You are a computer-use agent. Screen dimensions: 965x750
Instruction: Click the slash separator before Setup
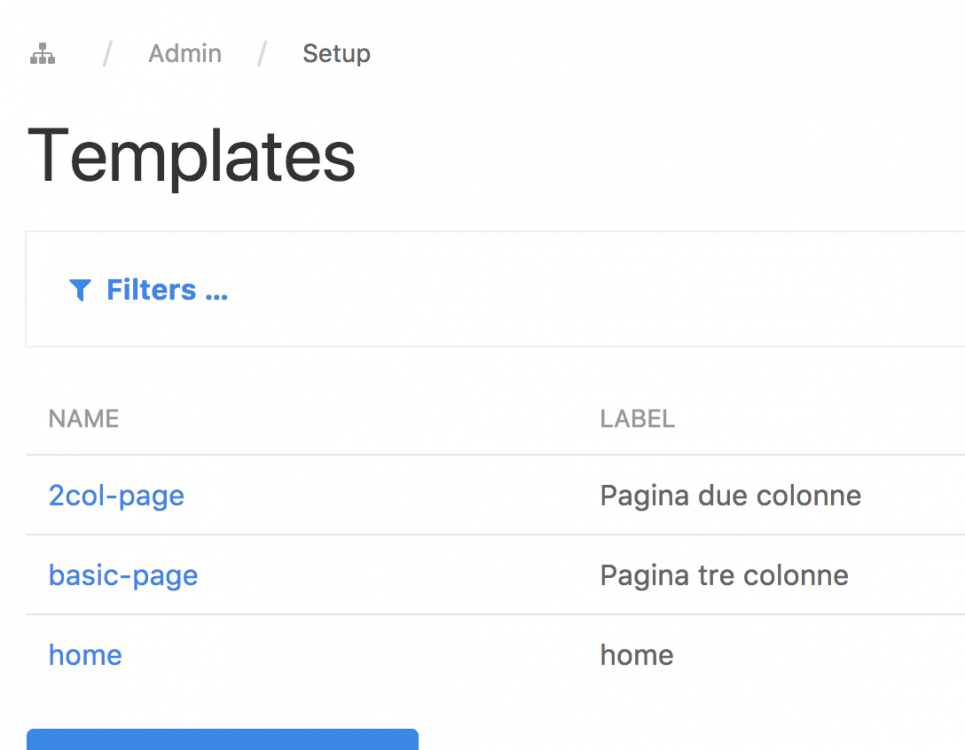click(x=262, y=53)
